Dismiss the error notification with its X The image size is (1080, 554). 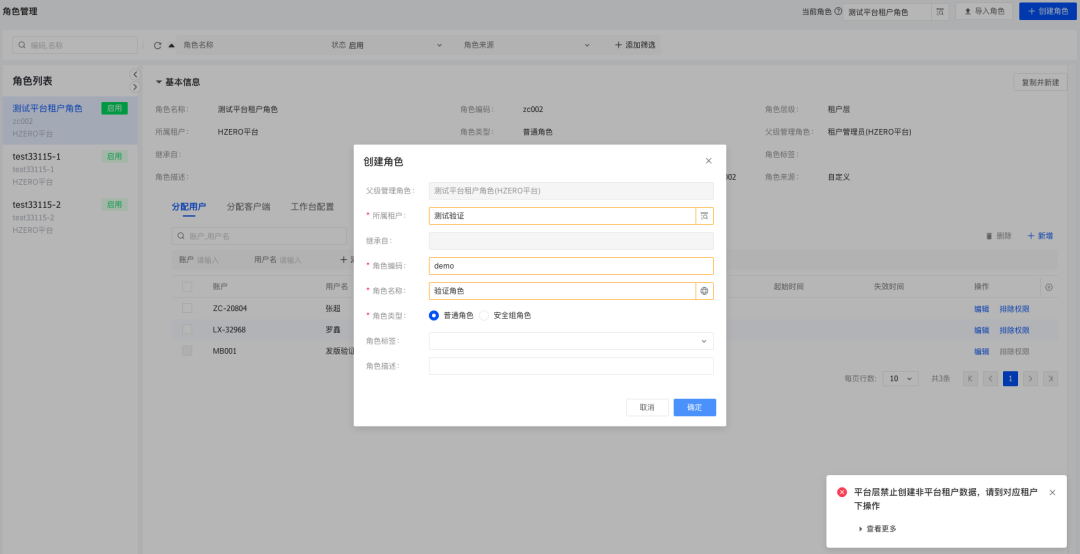(1052, 493)
